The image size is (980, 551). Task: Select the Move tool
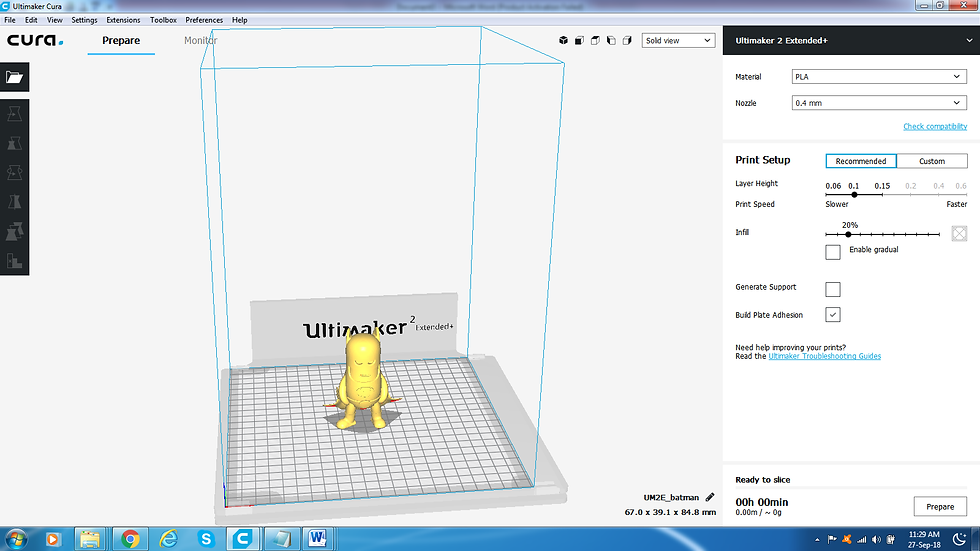click(x=14, y=114)
